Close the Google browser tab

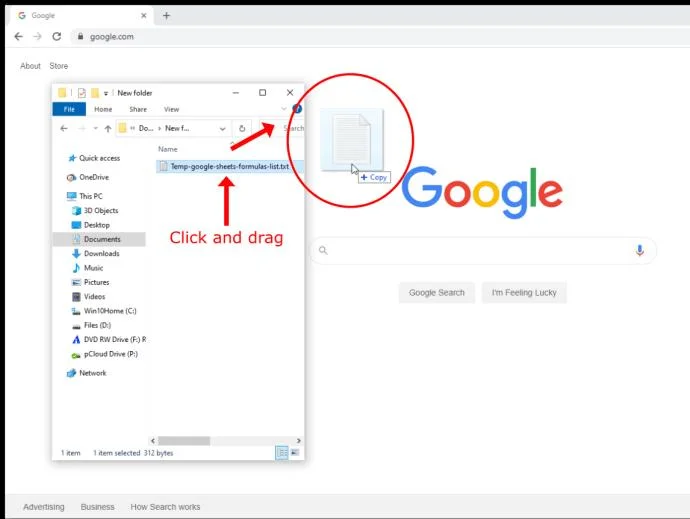coord(143,15)
